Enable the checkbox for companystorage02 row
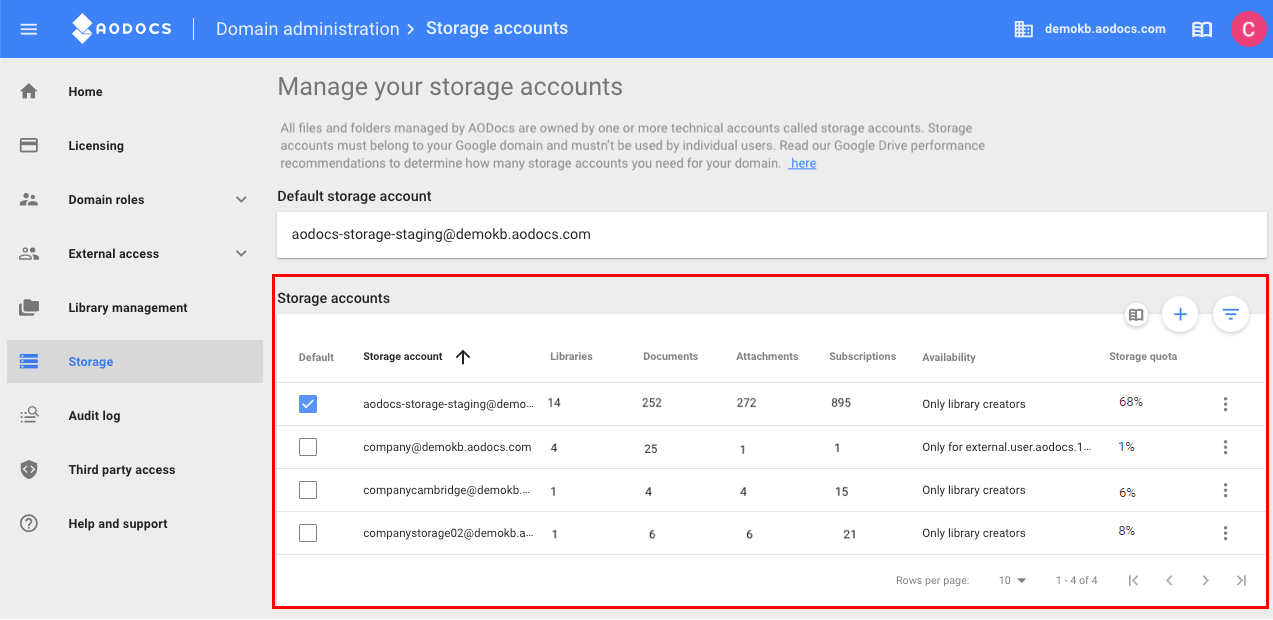The image size is (1273, 620). pyautogui.click(x=308, y=533)
